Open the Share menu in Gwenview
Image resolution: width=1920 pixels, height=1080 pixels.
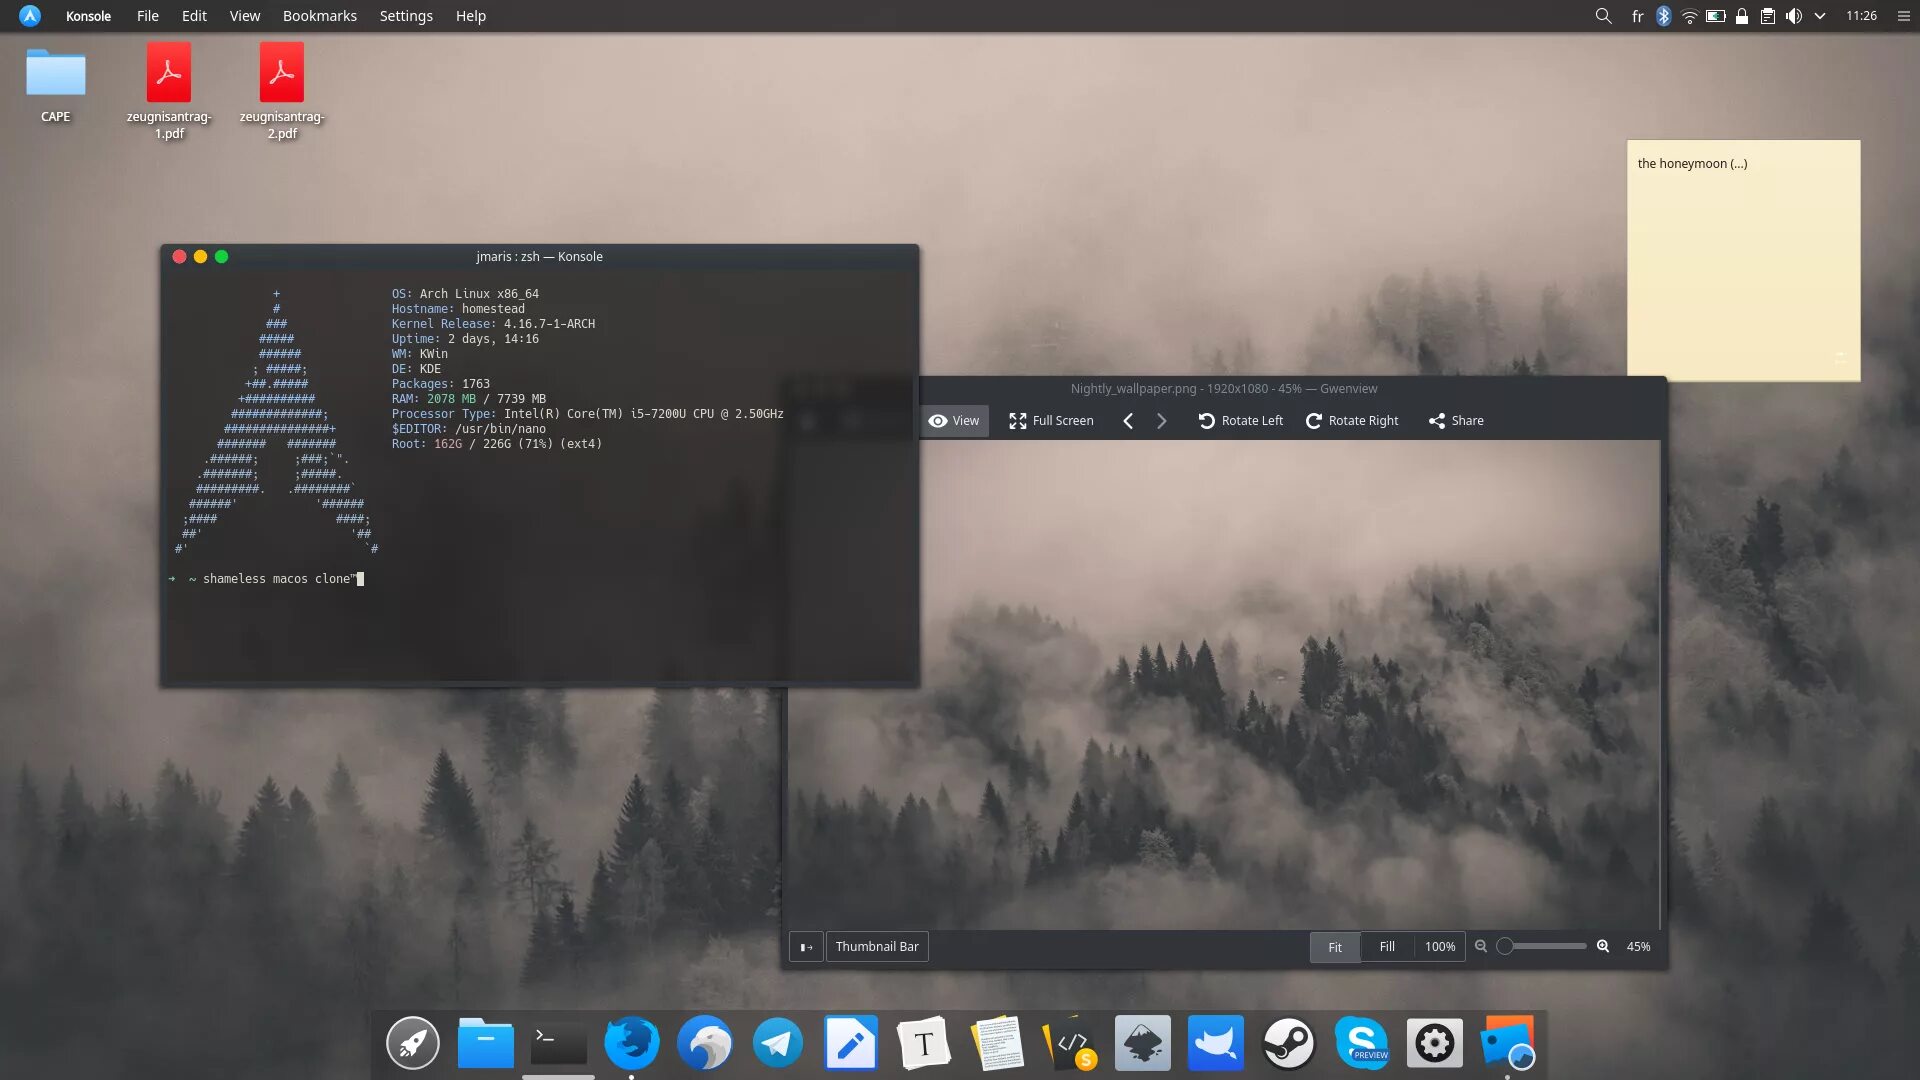coord(1456,421)
